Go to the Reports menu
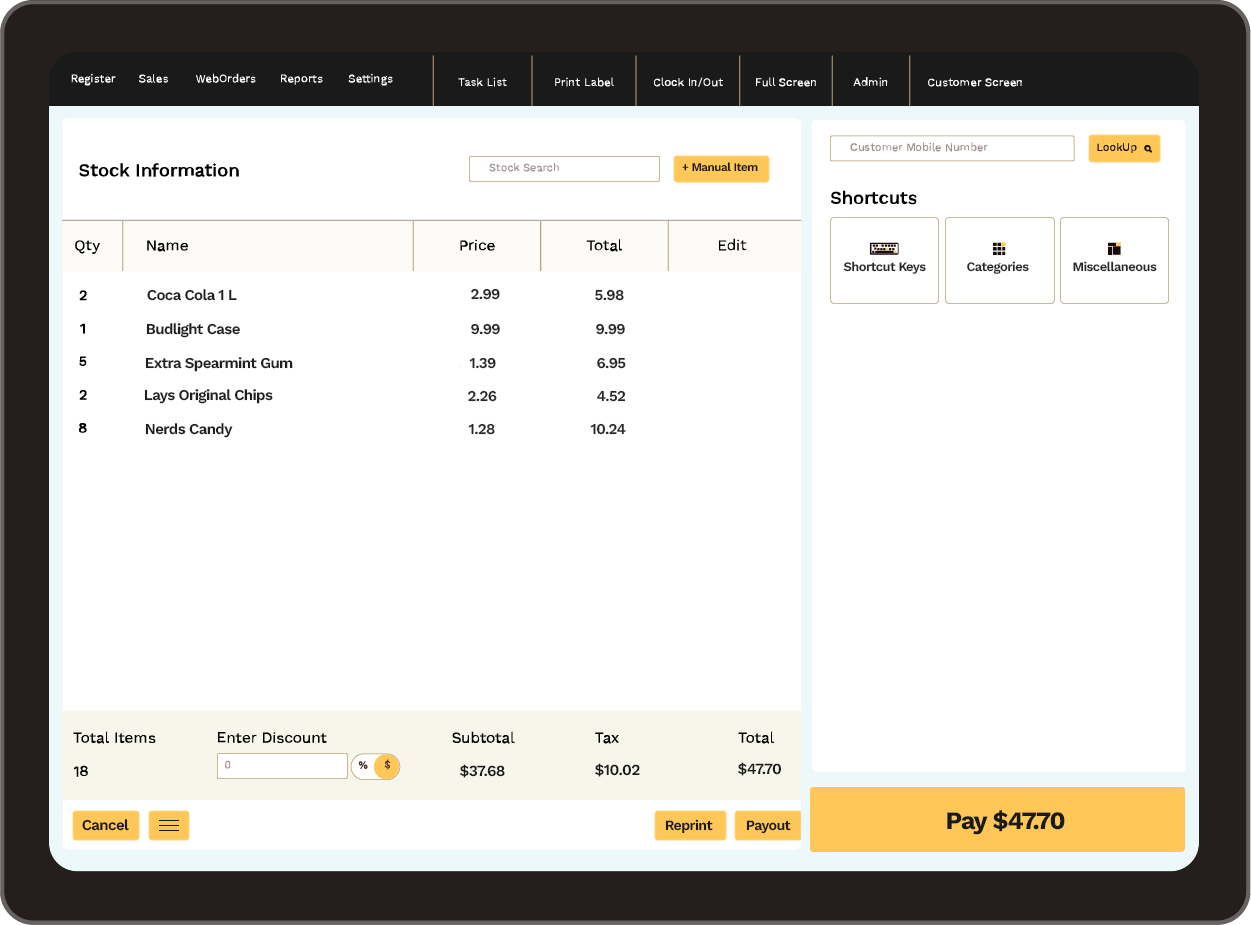 coord(301,79)
